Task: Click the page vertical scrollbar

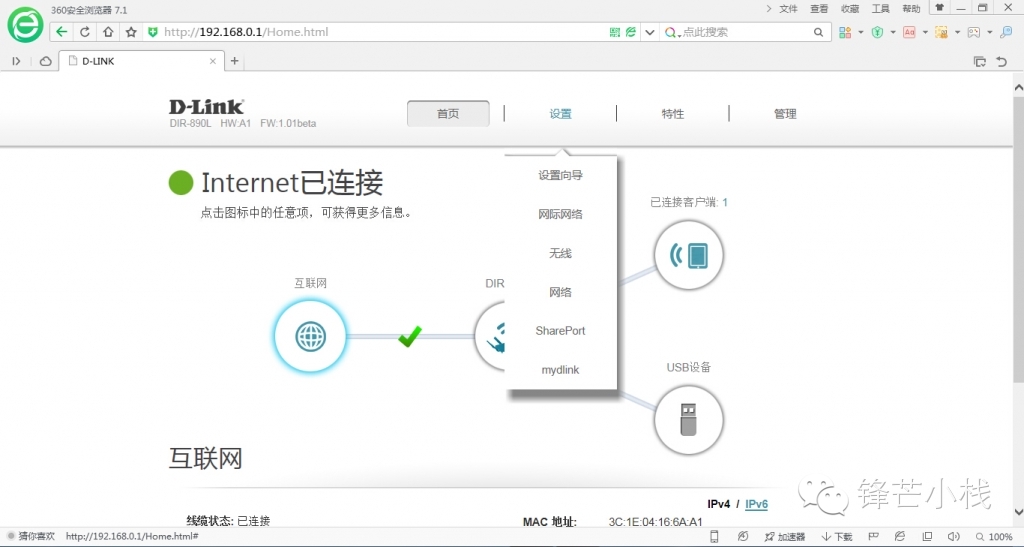Action: tap(1018, 240)
